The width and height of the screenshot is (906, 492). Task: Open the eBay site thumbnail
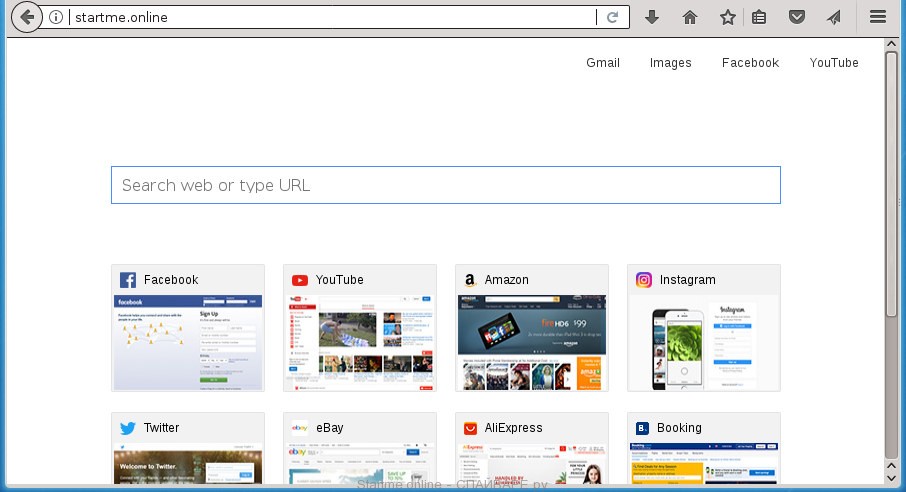pos(359,464)
